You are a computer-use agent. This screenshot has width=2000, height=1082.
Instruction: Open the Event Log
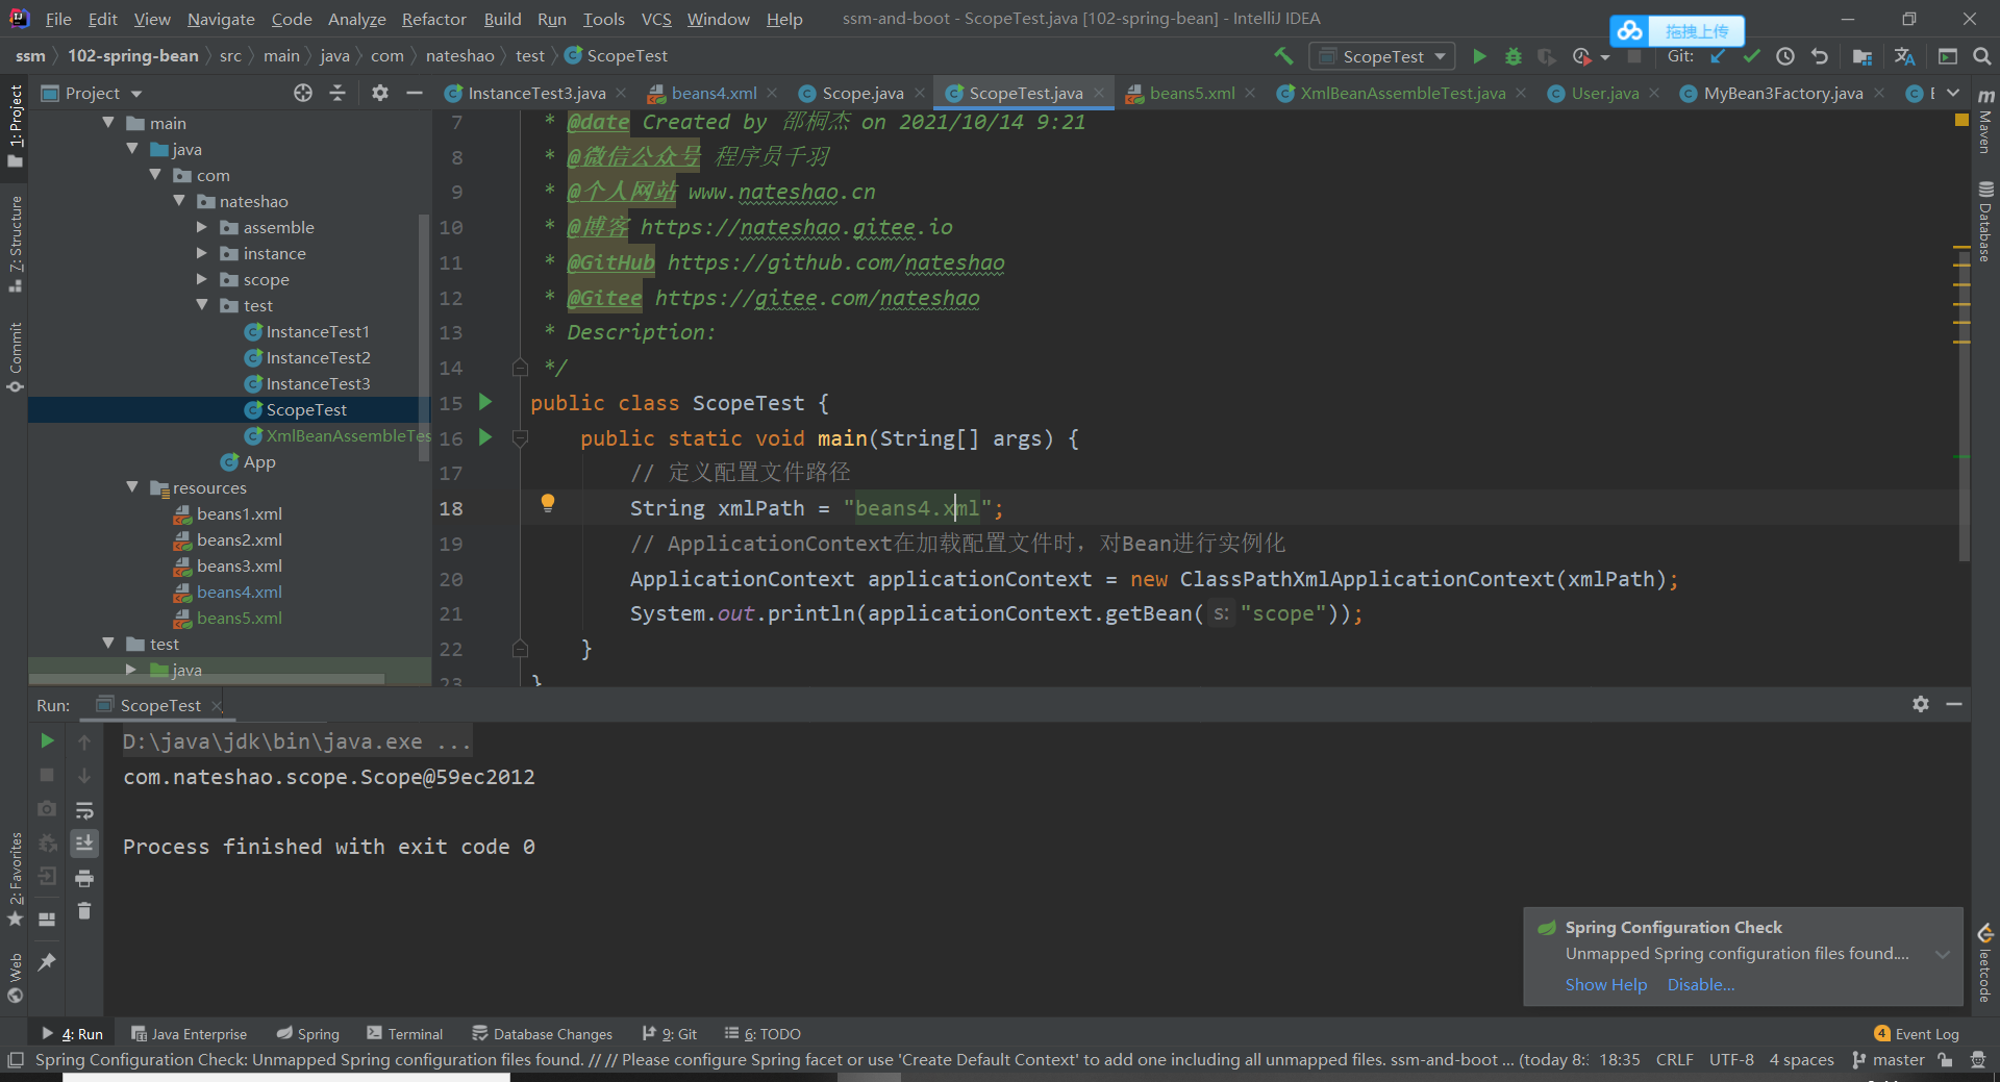[x=1916, y=1034]
